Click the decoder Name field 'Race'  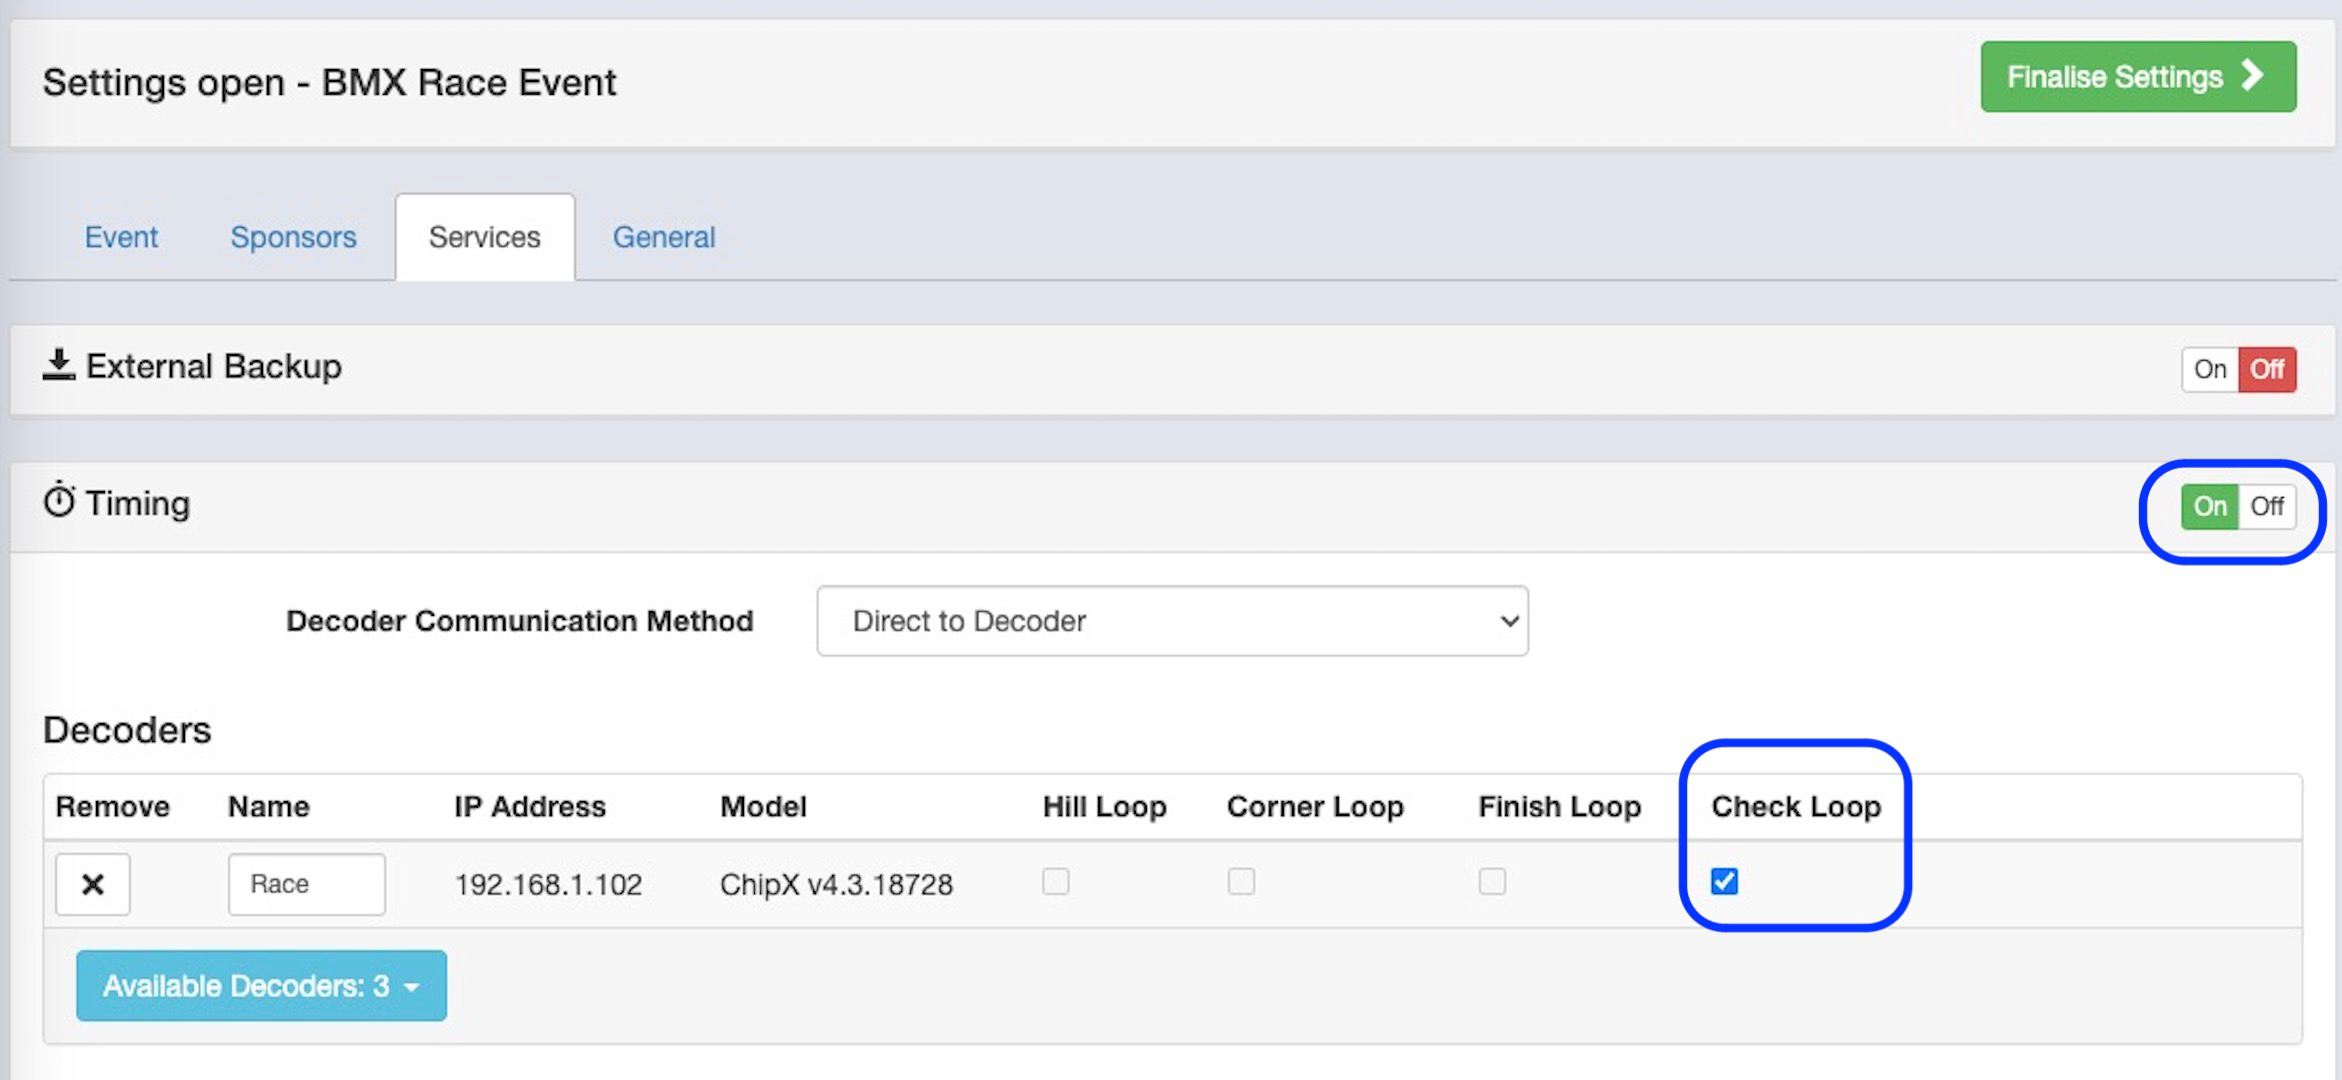[306, 884]
